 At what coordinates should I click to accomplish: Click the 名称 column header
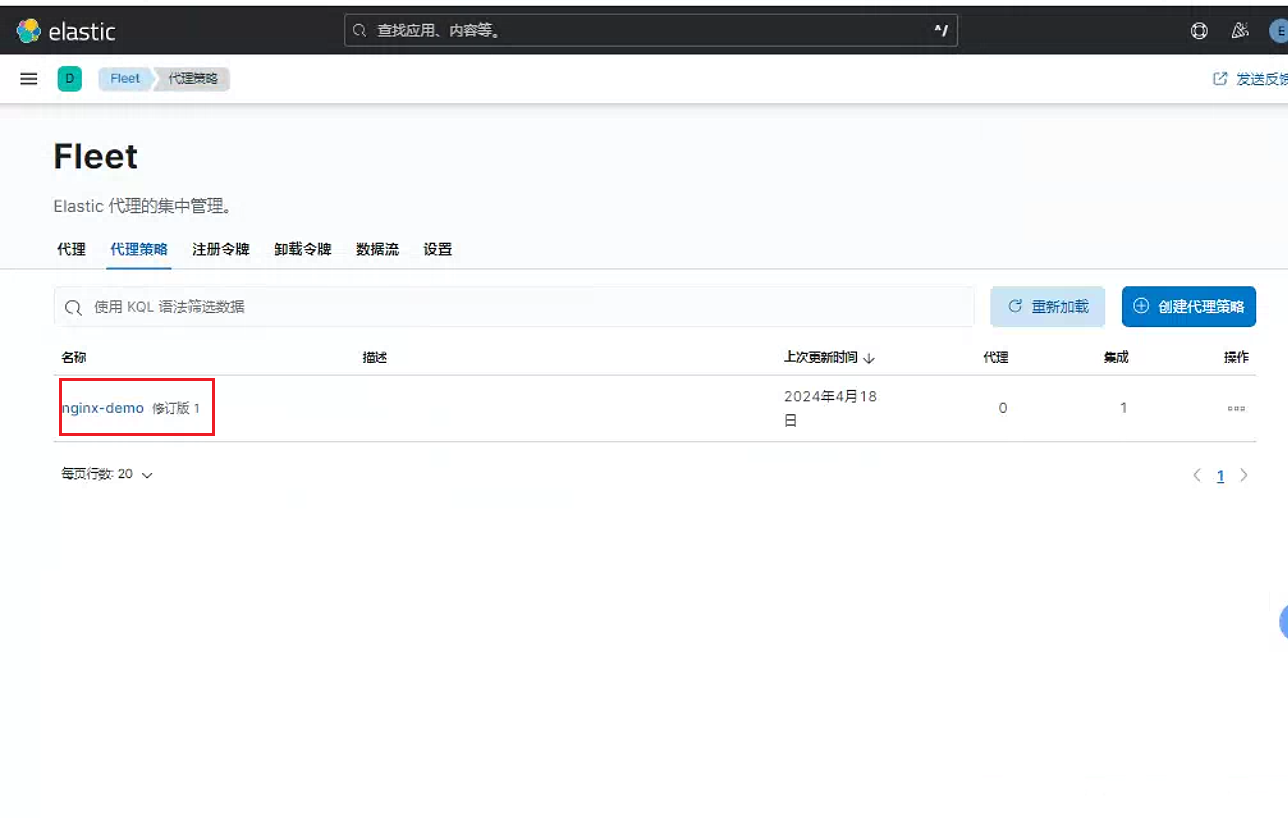pyautogui.click(x=74, y=357)
